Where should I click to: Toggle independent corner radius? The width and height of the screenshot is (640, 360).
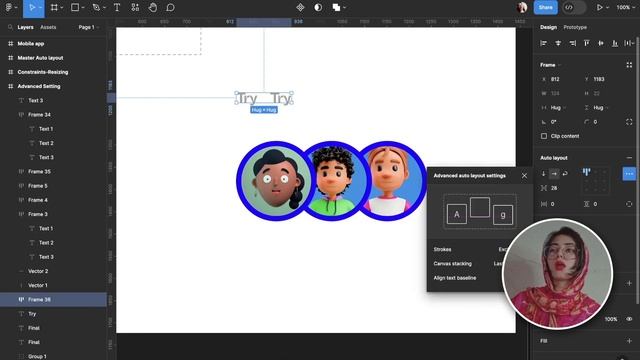(629, 122)
